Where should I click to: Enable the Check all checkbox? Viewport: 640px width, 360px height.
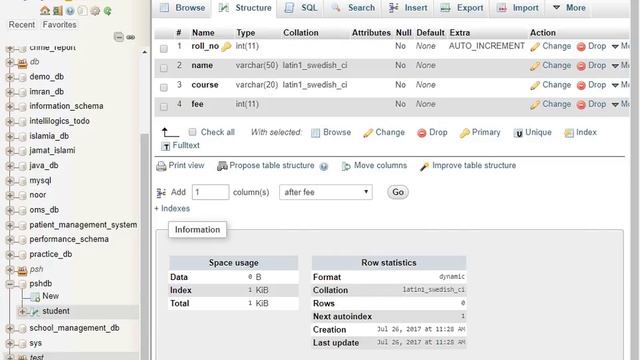tap(192, 132)
